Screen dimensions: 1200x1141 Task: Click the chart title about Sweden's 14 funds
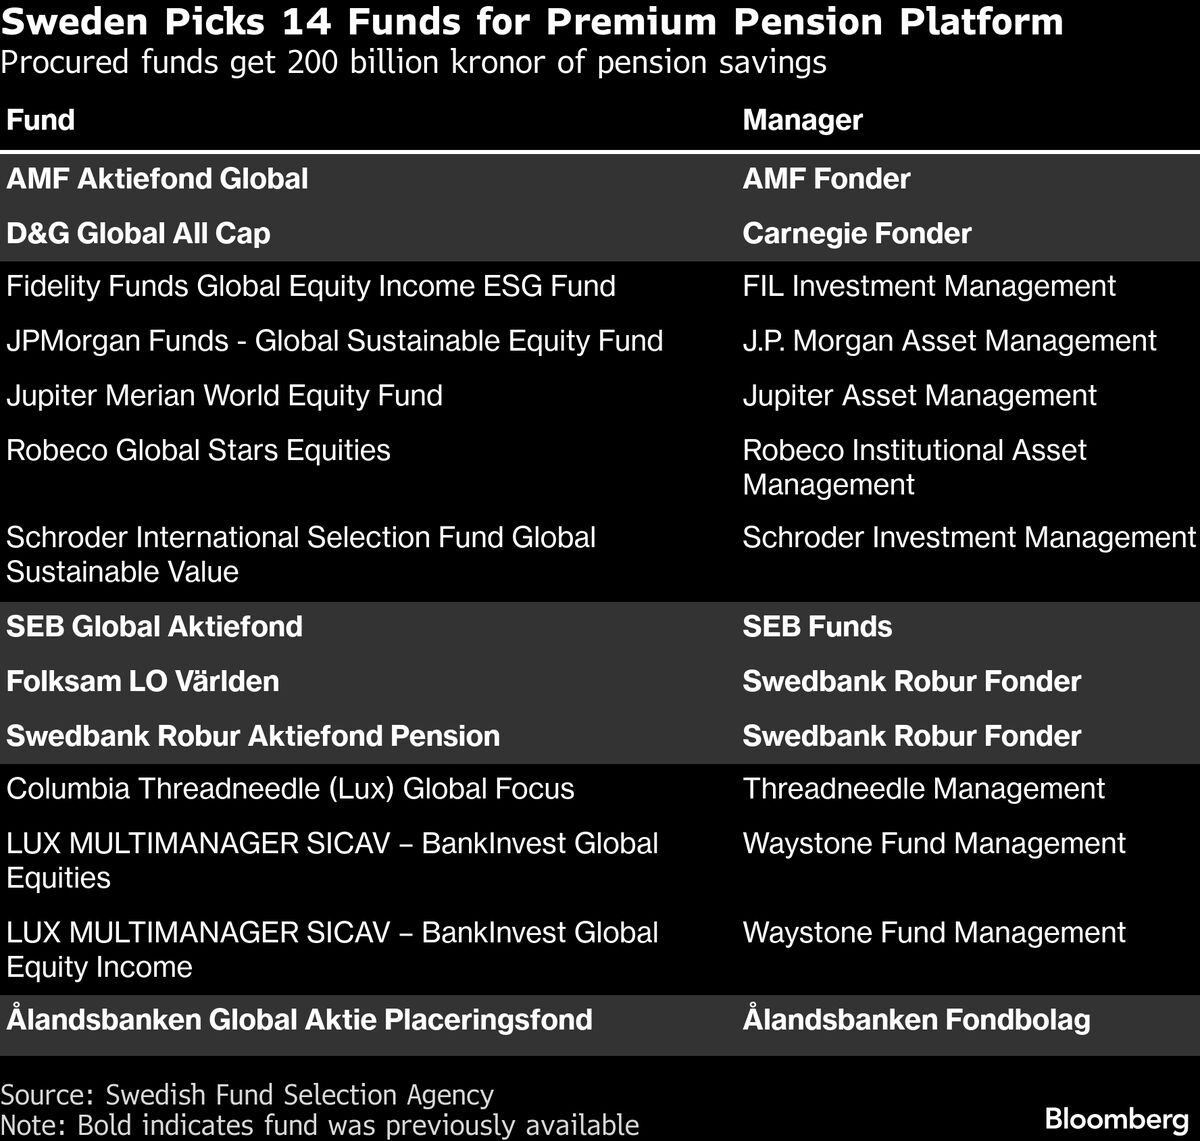(532, 22)
